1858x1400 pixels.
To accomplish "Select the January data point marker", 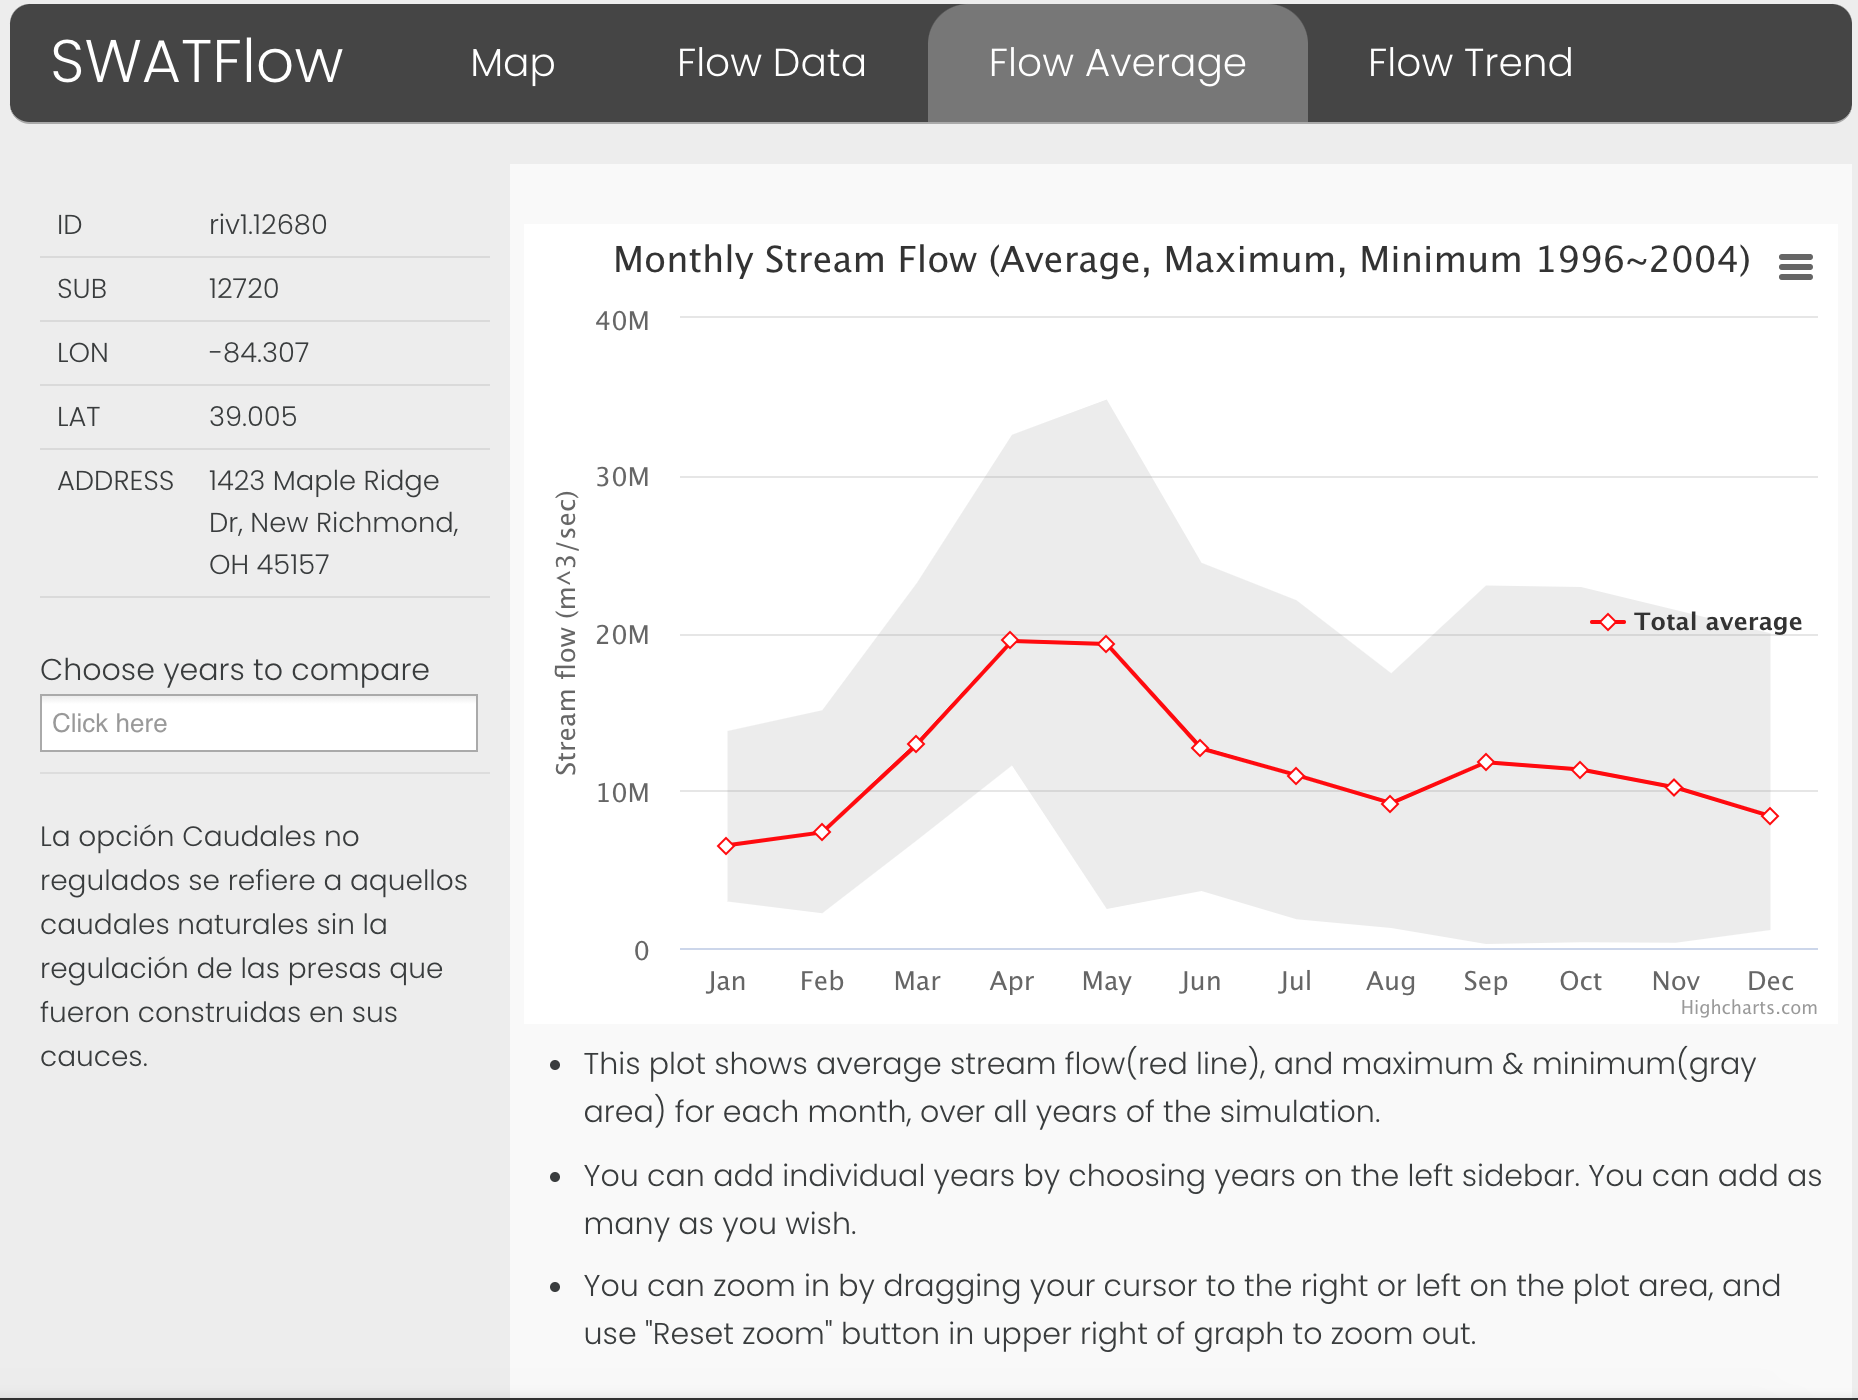I will point(726,846).
